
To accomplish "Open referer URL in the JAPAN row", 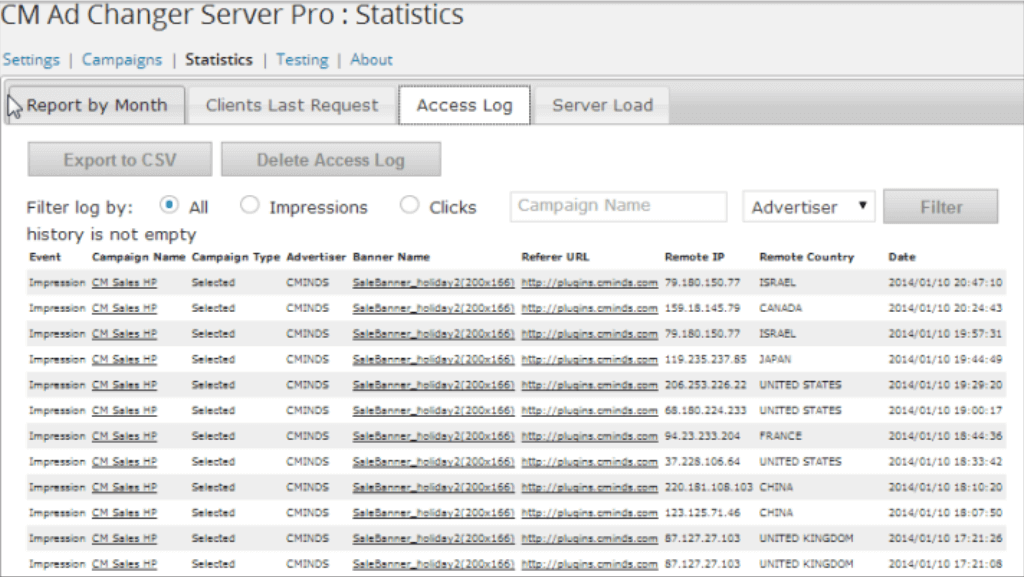I will pos(589,359).
